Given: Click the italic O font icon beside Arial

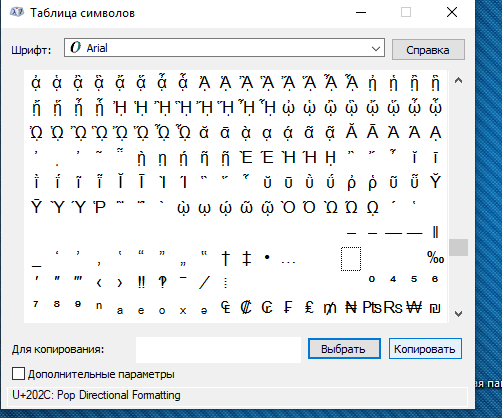Looking at the screenshot, I should (x=76, y=47).
